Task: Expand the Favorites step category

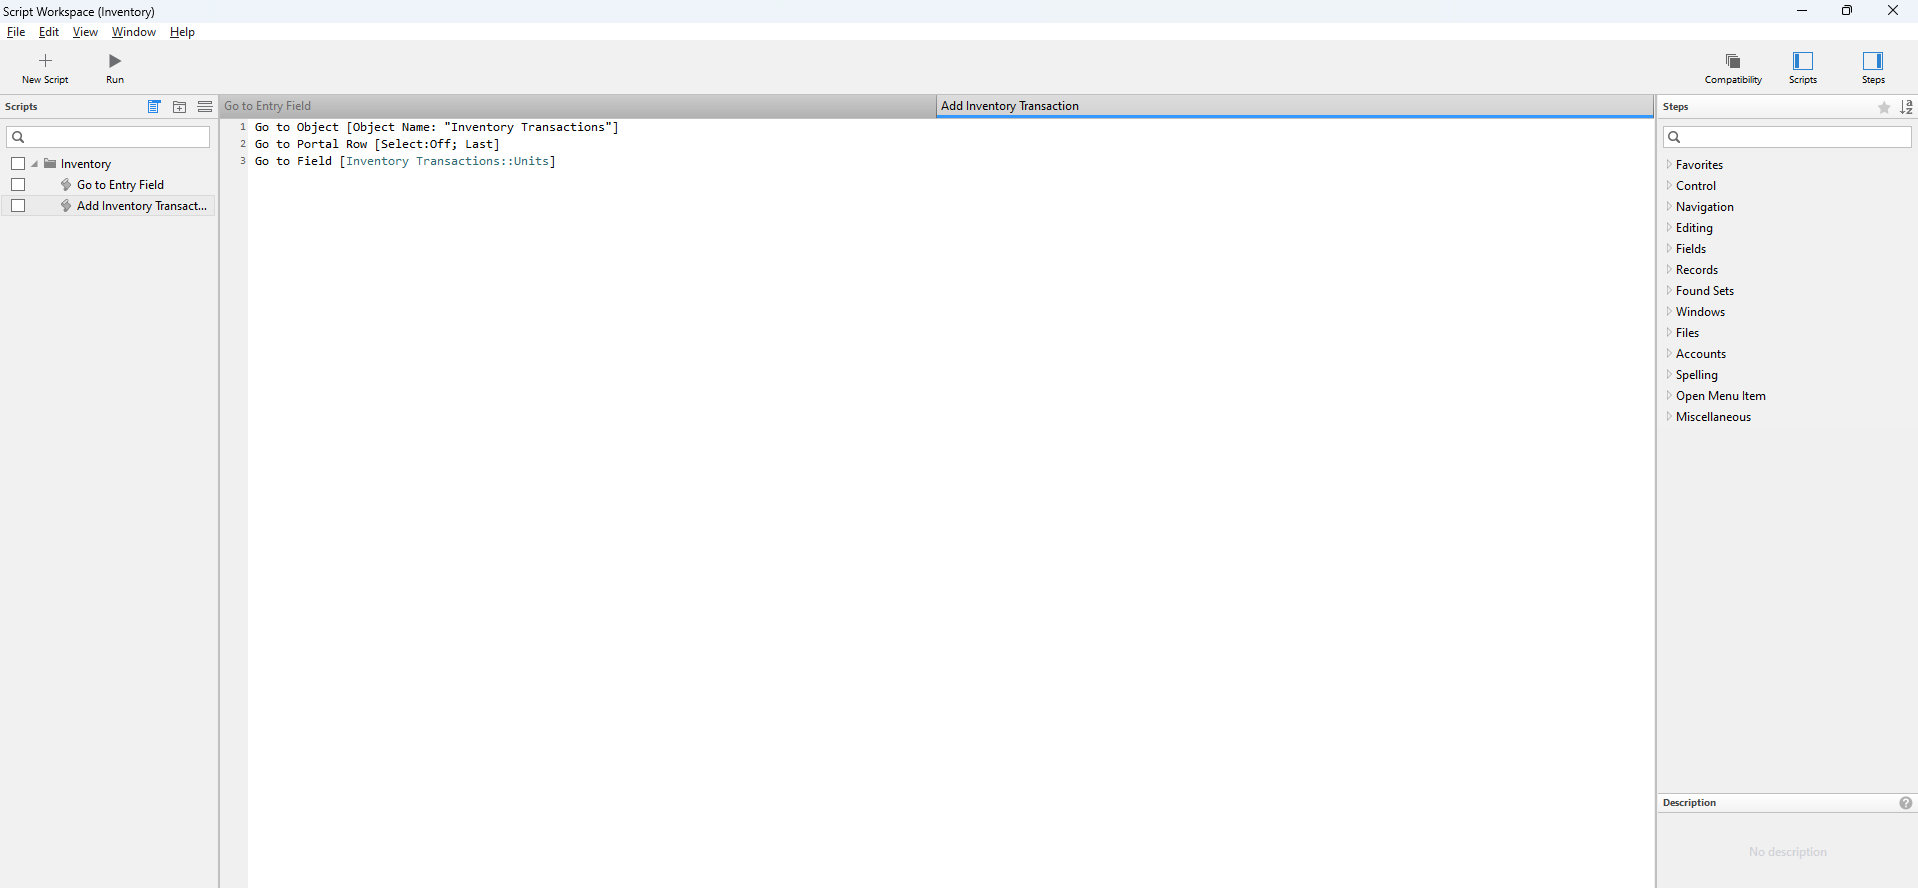Action: (1669, 164)
